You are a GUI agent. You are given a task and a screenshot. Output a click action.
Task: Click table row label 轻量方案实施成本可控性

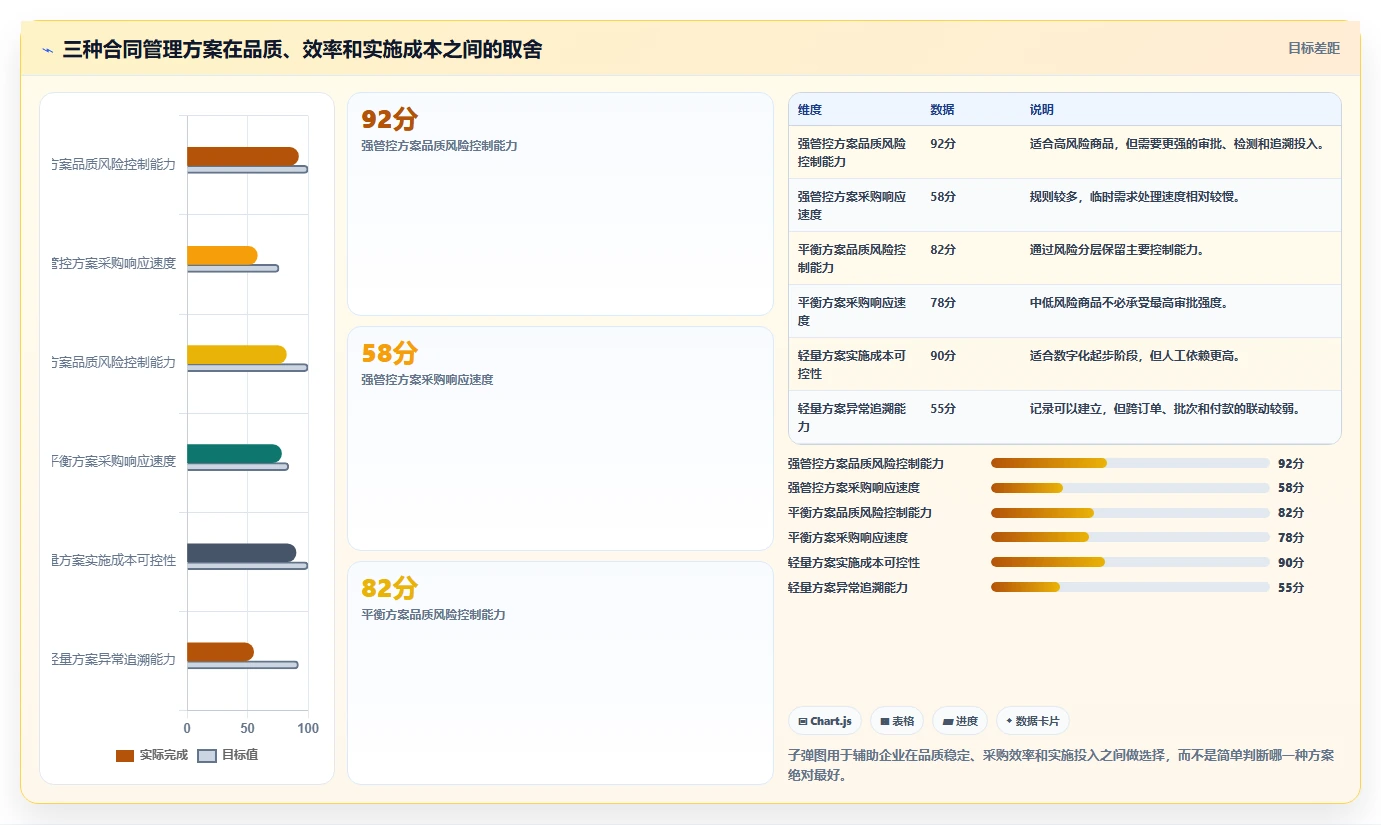pyautogui.click(x=852, y=365)
